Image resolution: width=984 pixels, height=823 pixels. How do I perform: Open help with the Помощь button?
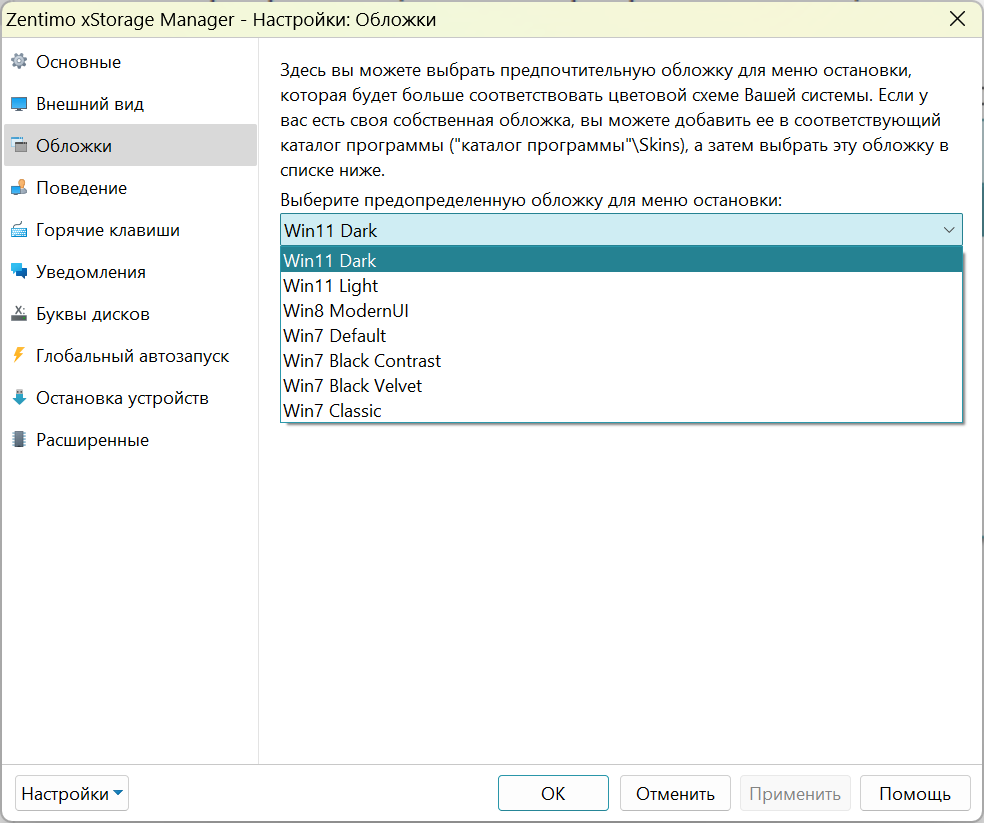click(915, 793)
